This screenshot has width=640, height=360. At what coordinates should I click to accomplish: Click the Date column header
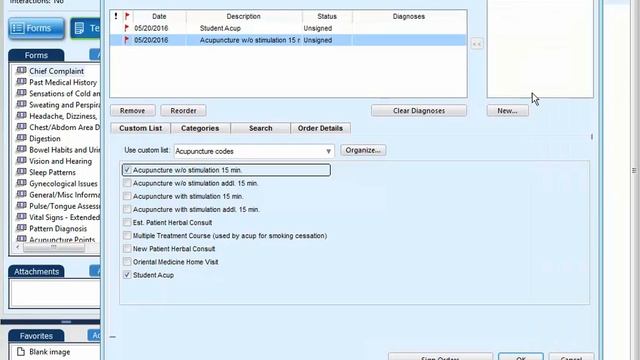pos(159,16)
